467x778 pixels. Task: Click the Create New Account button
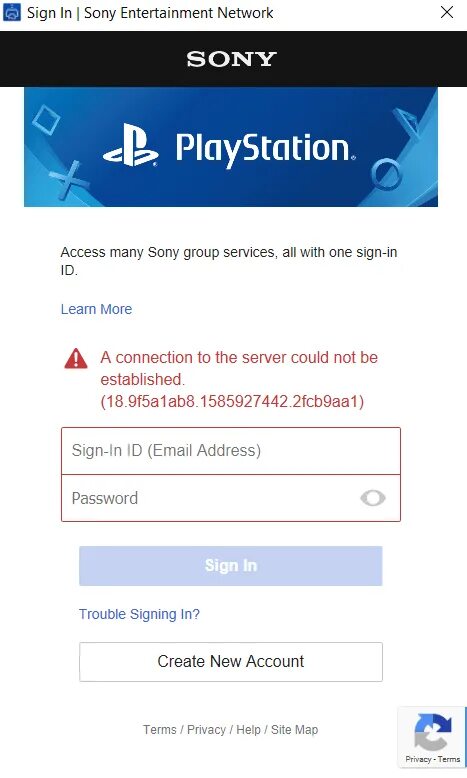231,661
